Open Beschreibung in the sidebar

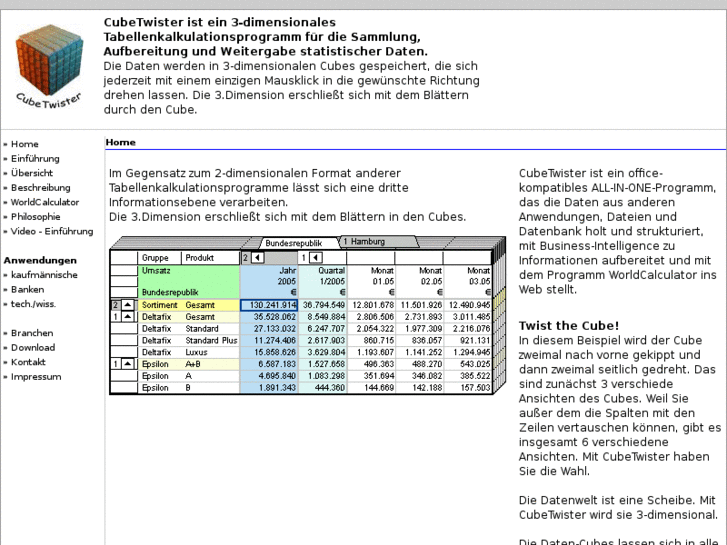(40, 188)
